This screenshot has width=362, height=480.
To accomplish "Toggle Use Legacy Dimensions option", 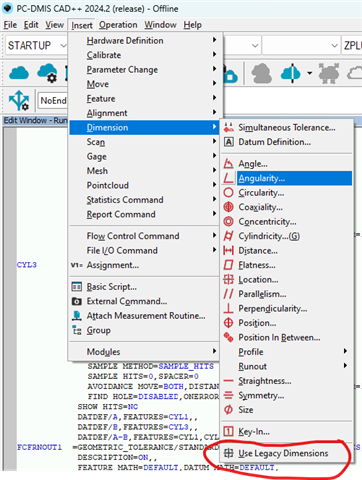I will pyautogui.click(x=287, y=453).
